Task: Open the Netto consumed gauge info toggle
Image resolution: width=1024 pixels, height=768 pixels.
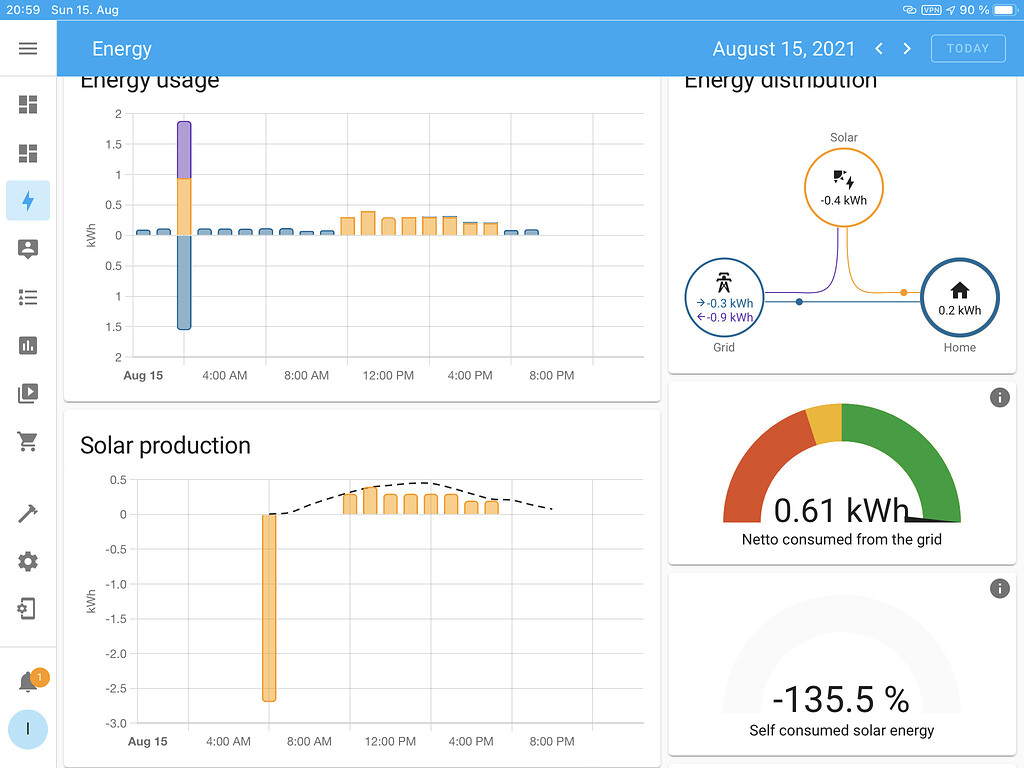Action: 999,397
